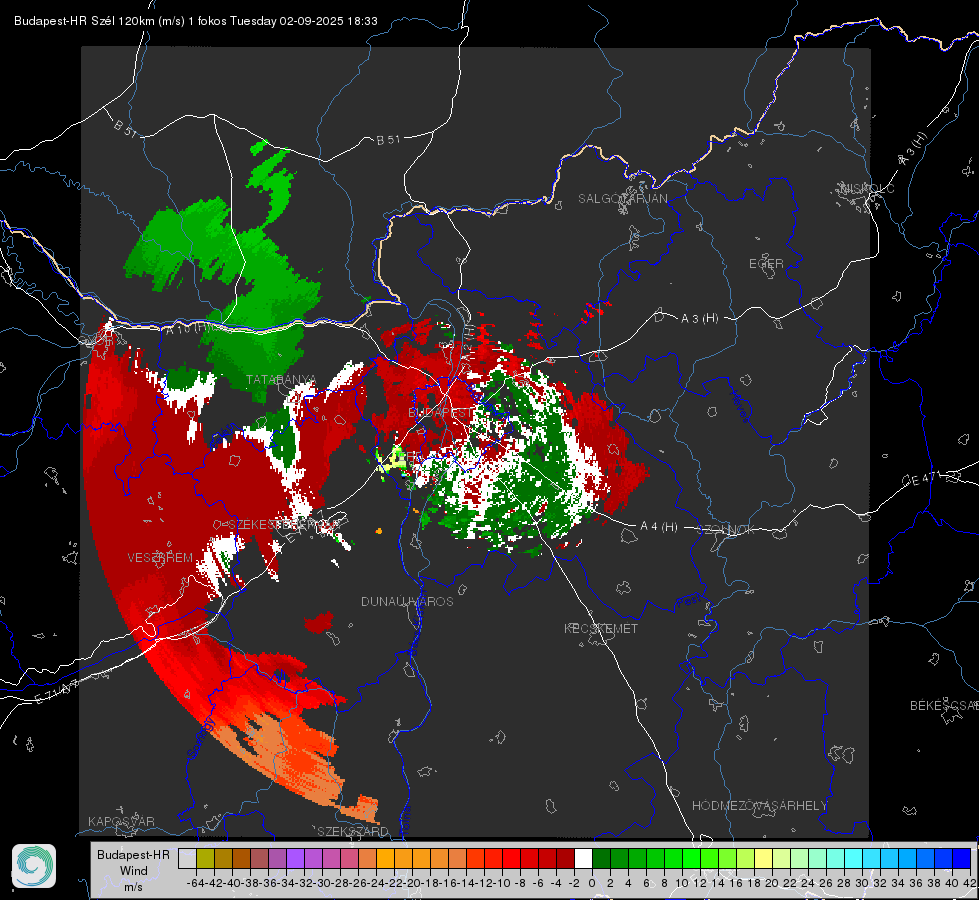Select the olive swatch above -64
The width and height of the screenshot is (979, 900).
point(205,858)
